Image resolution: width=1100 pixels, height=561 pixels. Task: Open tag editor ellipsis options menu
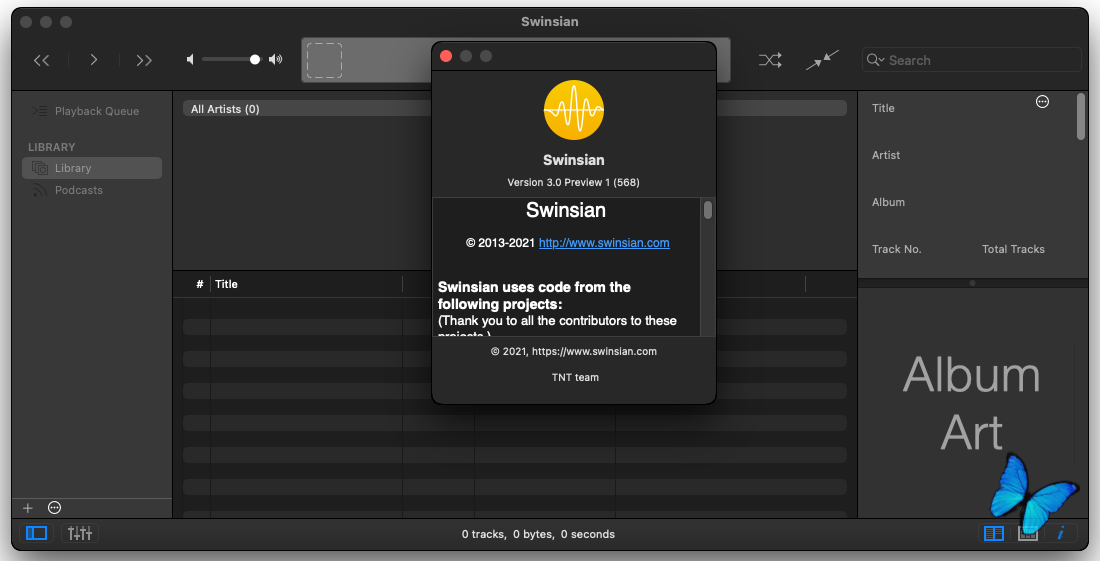tap(1042, 102)
